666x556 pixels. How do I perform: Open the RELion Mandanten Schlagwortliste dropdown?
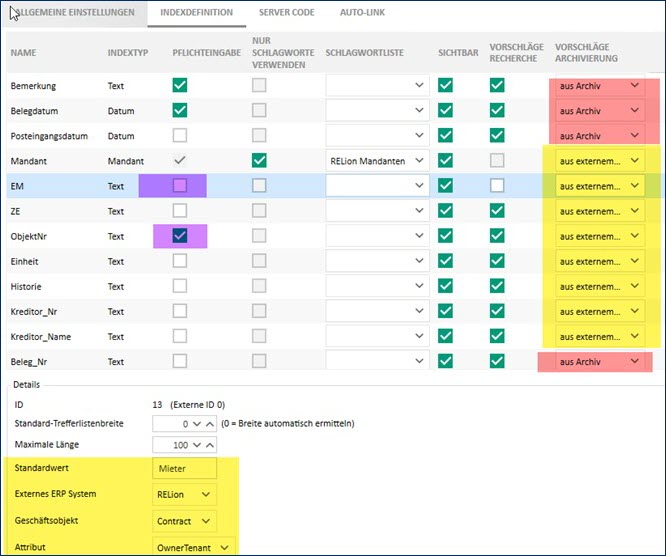click(x=419, y=160)
